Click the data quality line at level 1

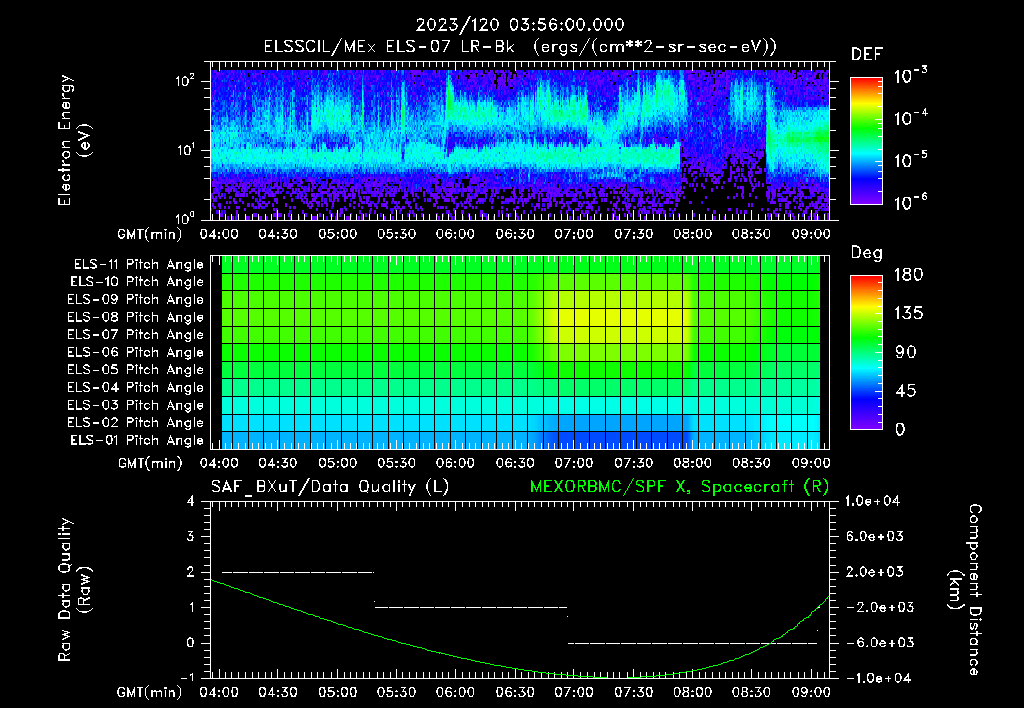click(x=471, y=607)
